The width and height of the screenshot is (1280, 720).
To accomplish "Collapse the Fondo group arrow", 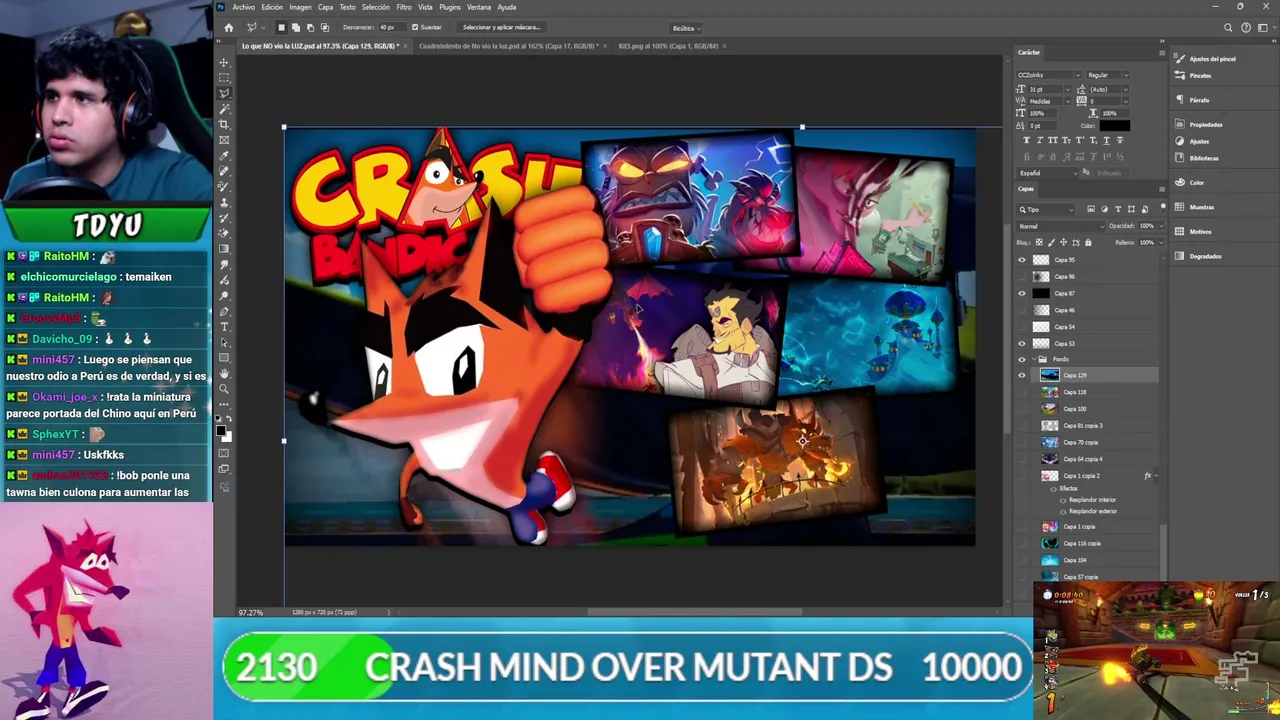I will (x=1034, y=359).
